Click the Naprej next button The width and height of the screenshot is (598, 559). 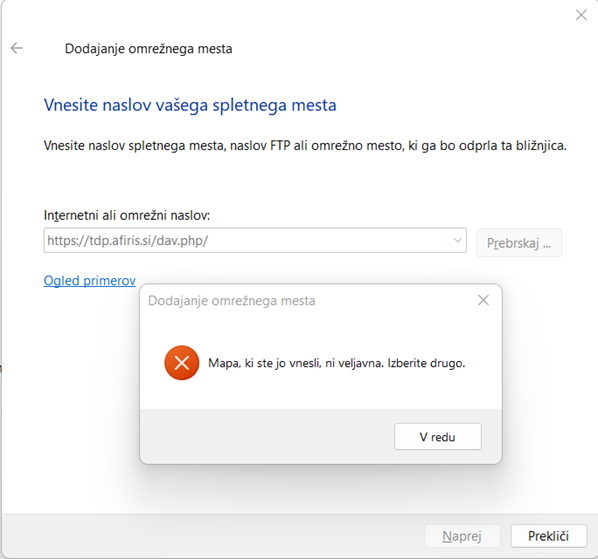tap(462, 536)
